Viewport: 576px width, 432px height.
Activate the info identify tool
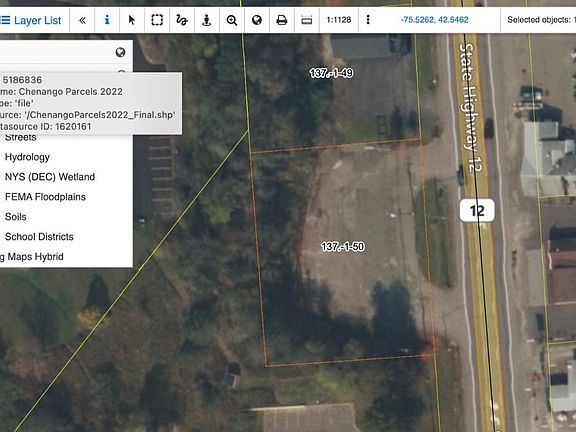pos(107,20)
